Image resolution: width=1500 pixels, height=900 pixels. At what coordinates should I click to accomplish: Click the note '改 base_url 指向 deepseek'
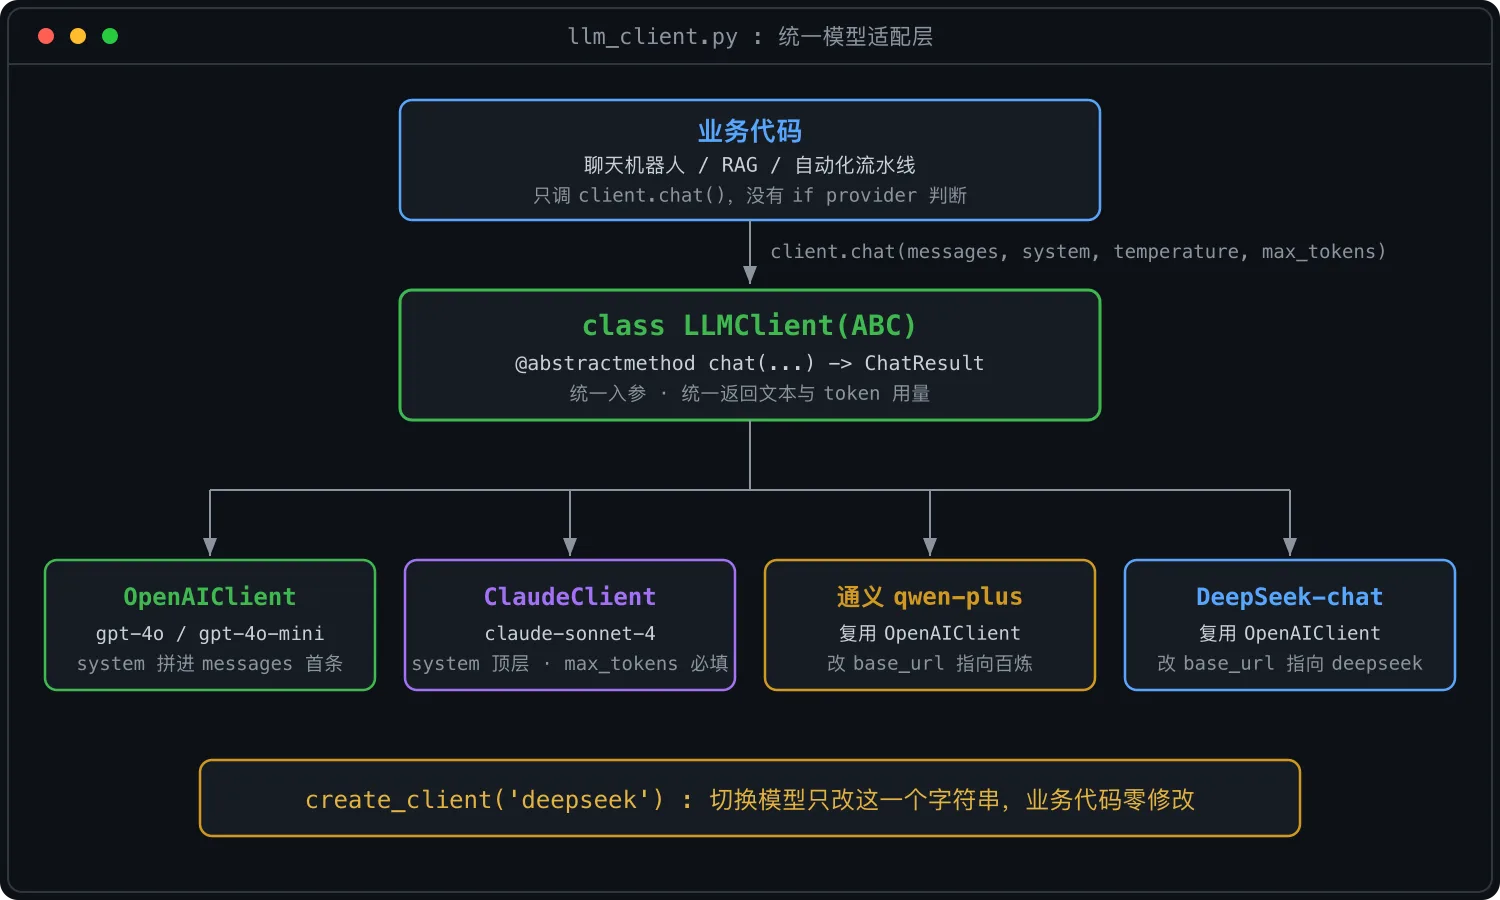point(1290,663)
